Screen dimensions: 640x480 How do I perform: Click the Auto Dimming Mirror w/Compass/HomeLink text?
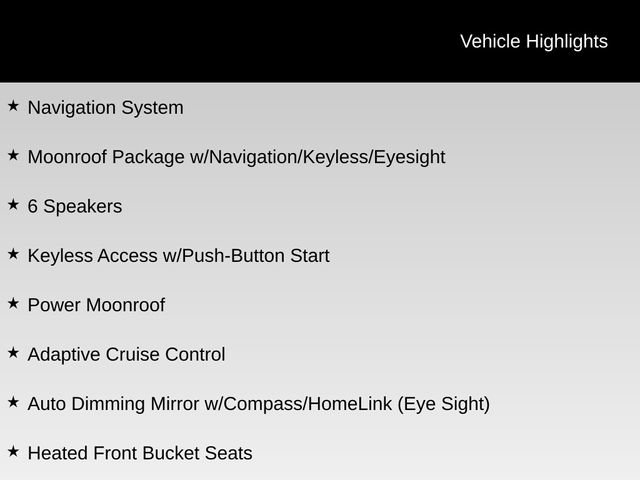point(210,404)
